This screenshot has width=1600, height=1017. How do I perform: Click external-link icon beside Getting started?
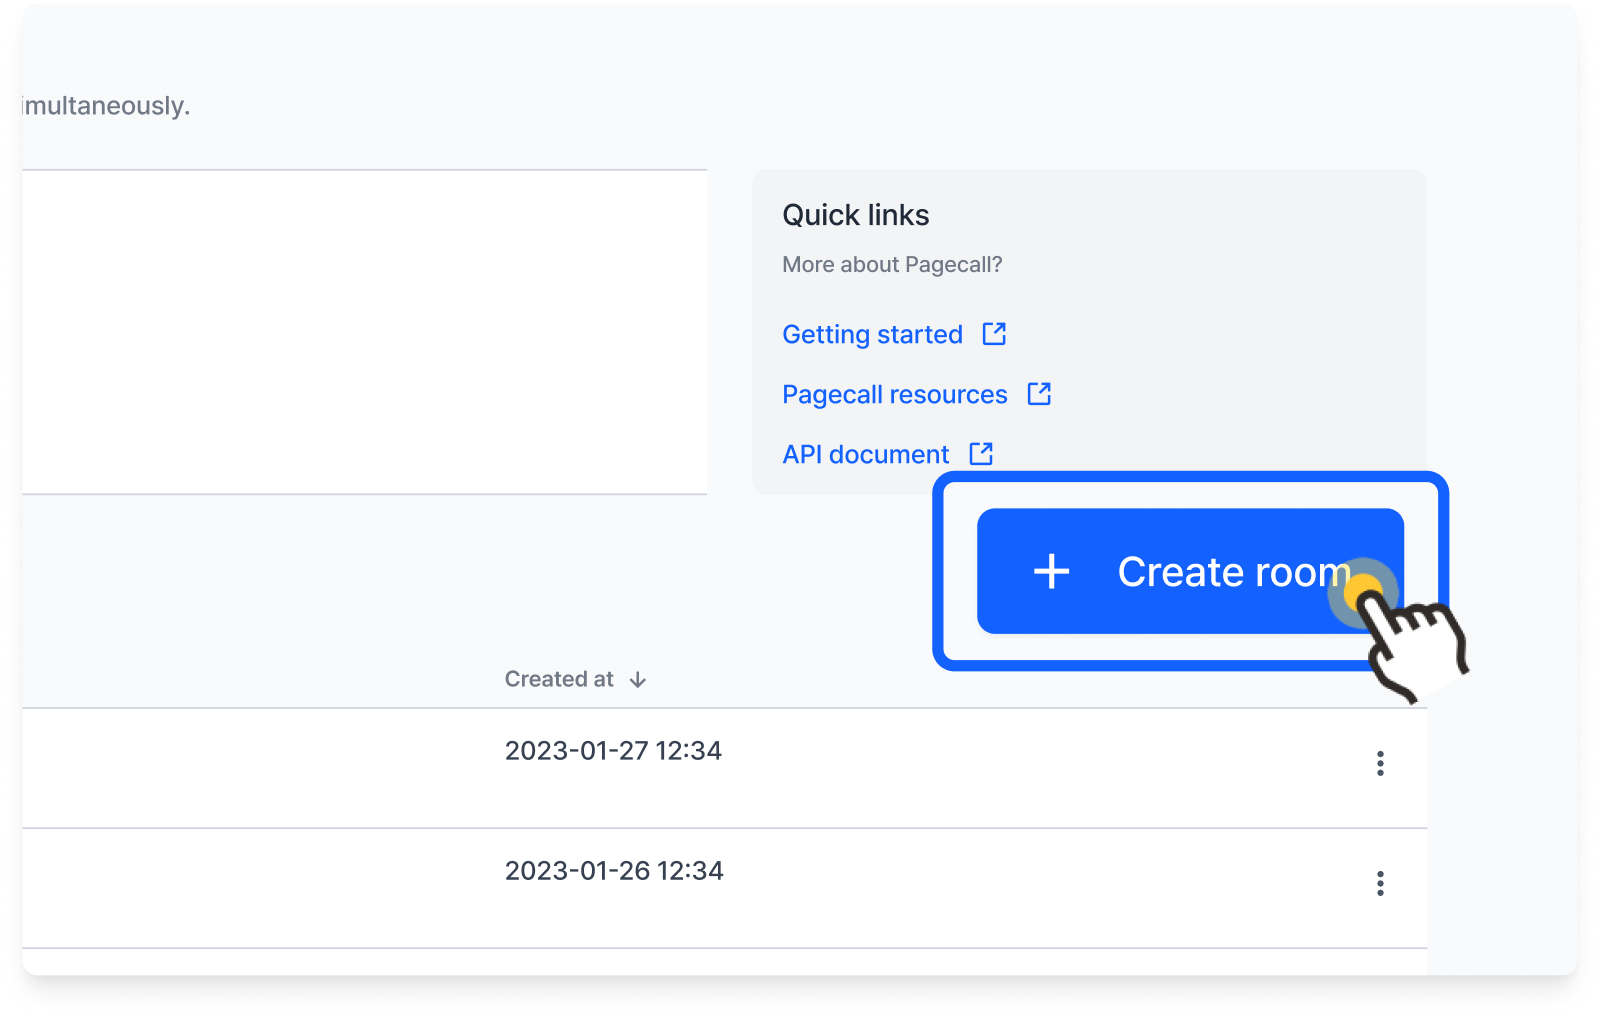(994, 333)
